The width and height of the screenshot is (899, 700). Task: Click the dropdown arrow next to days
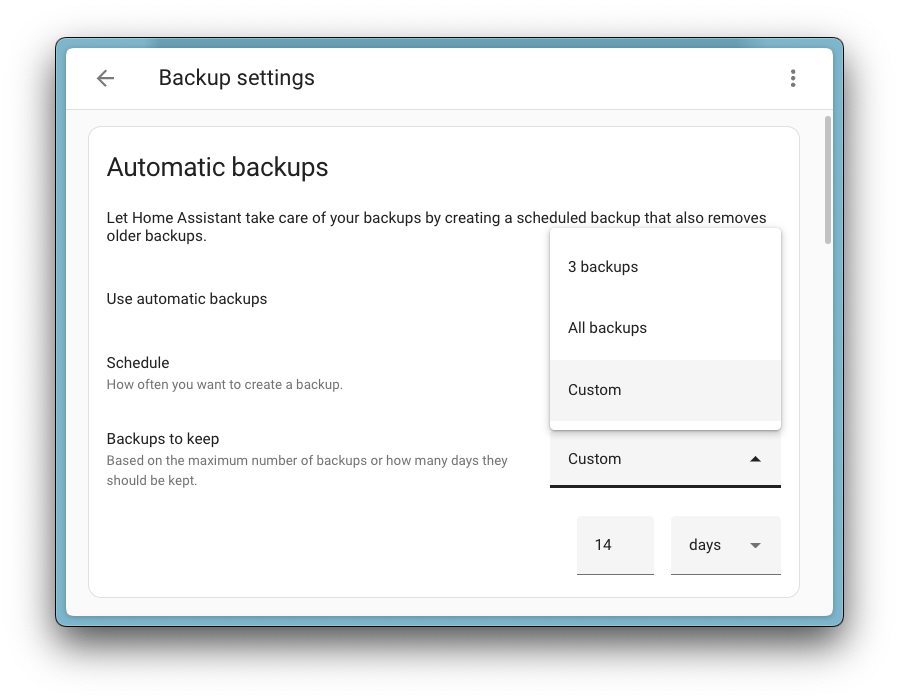[x=757, y=545]
